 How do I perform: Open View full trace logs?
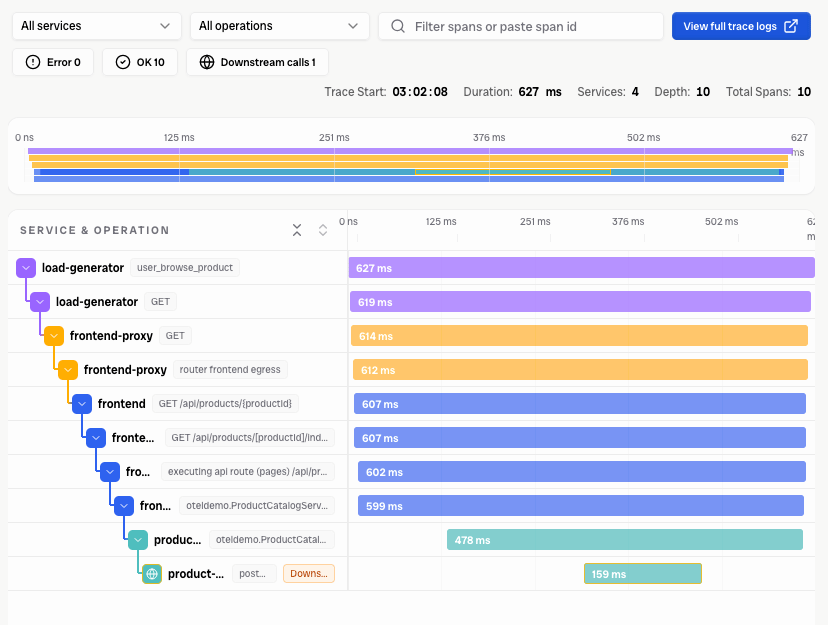click(x=741, y=26)
